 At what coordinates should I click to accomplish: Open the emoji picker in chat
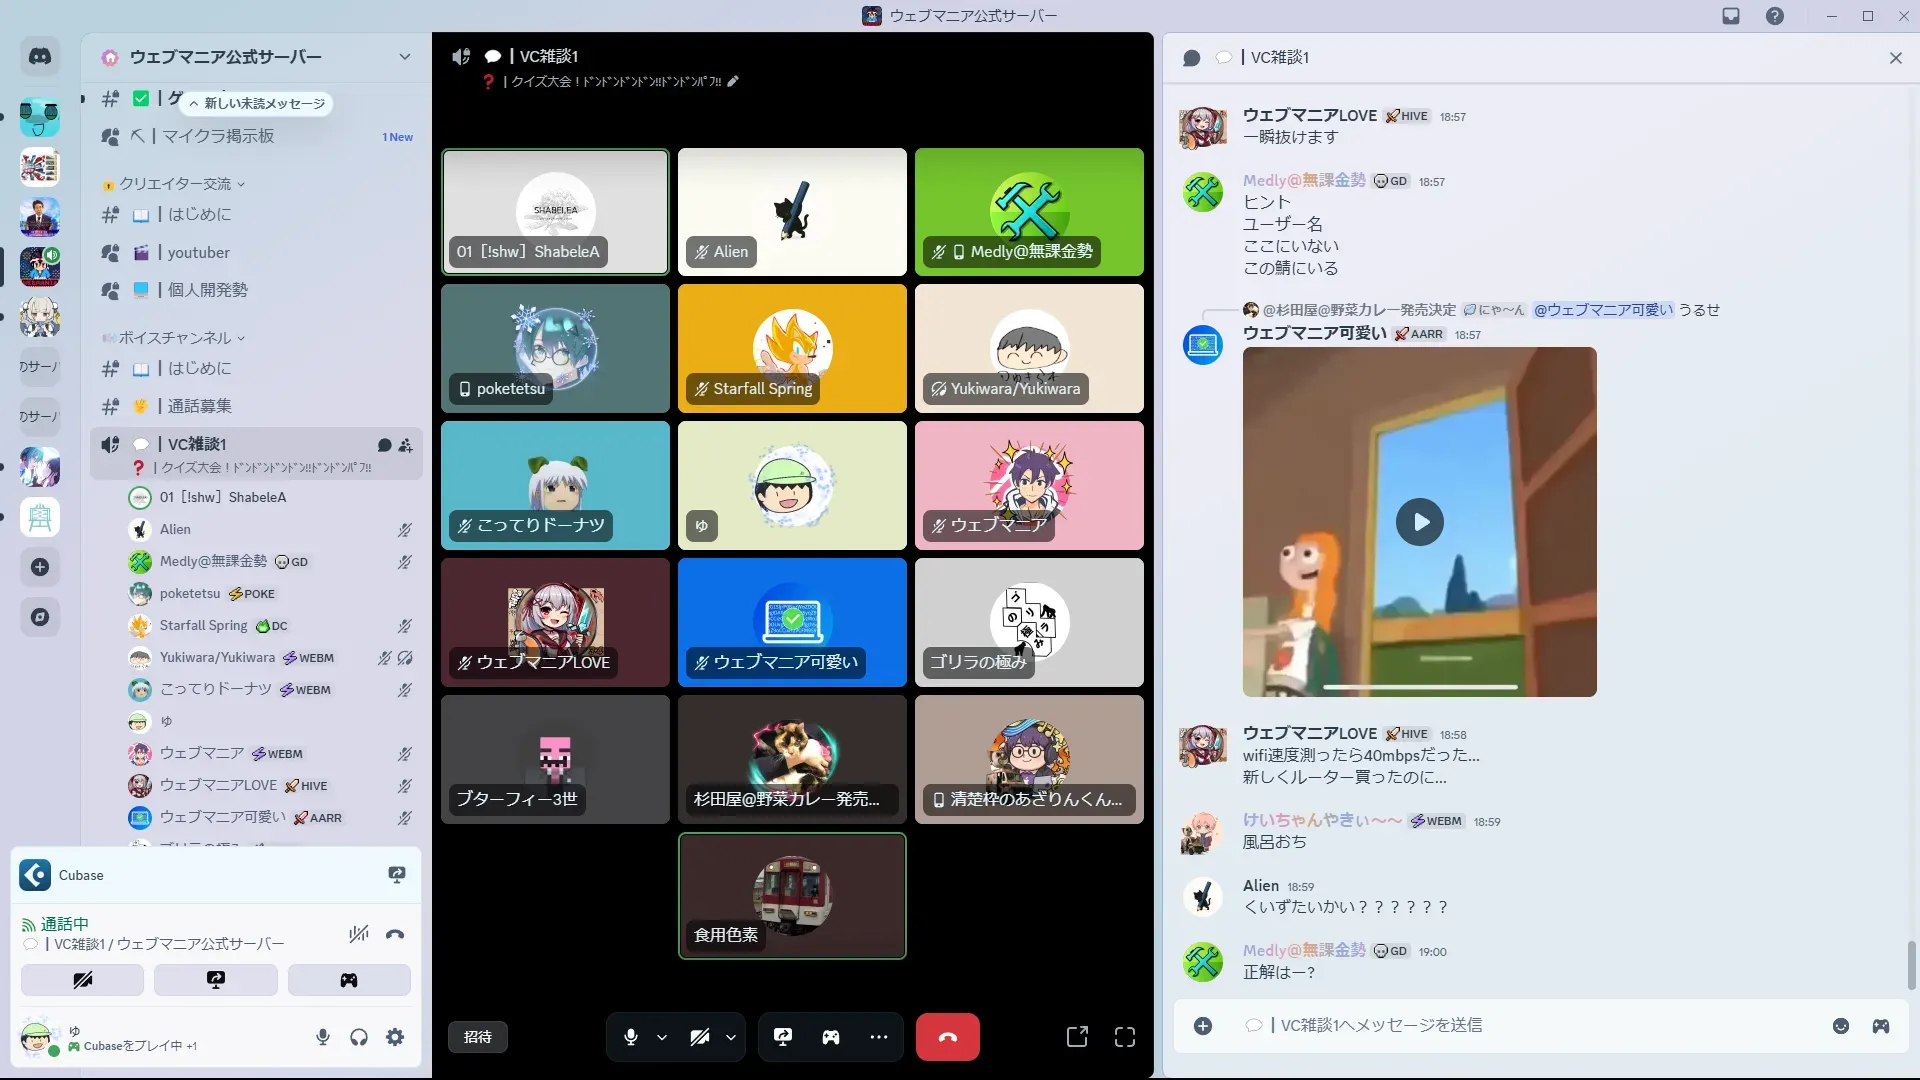(1840, 1026)
